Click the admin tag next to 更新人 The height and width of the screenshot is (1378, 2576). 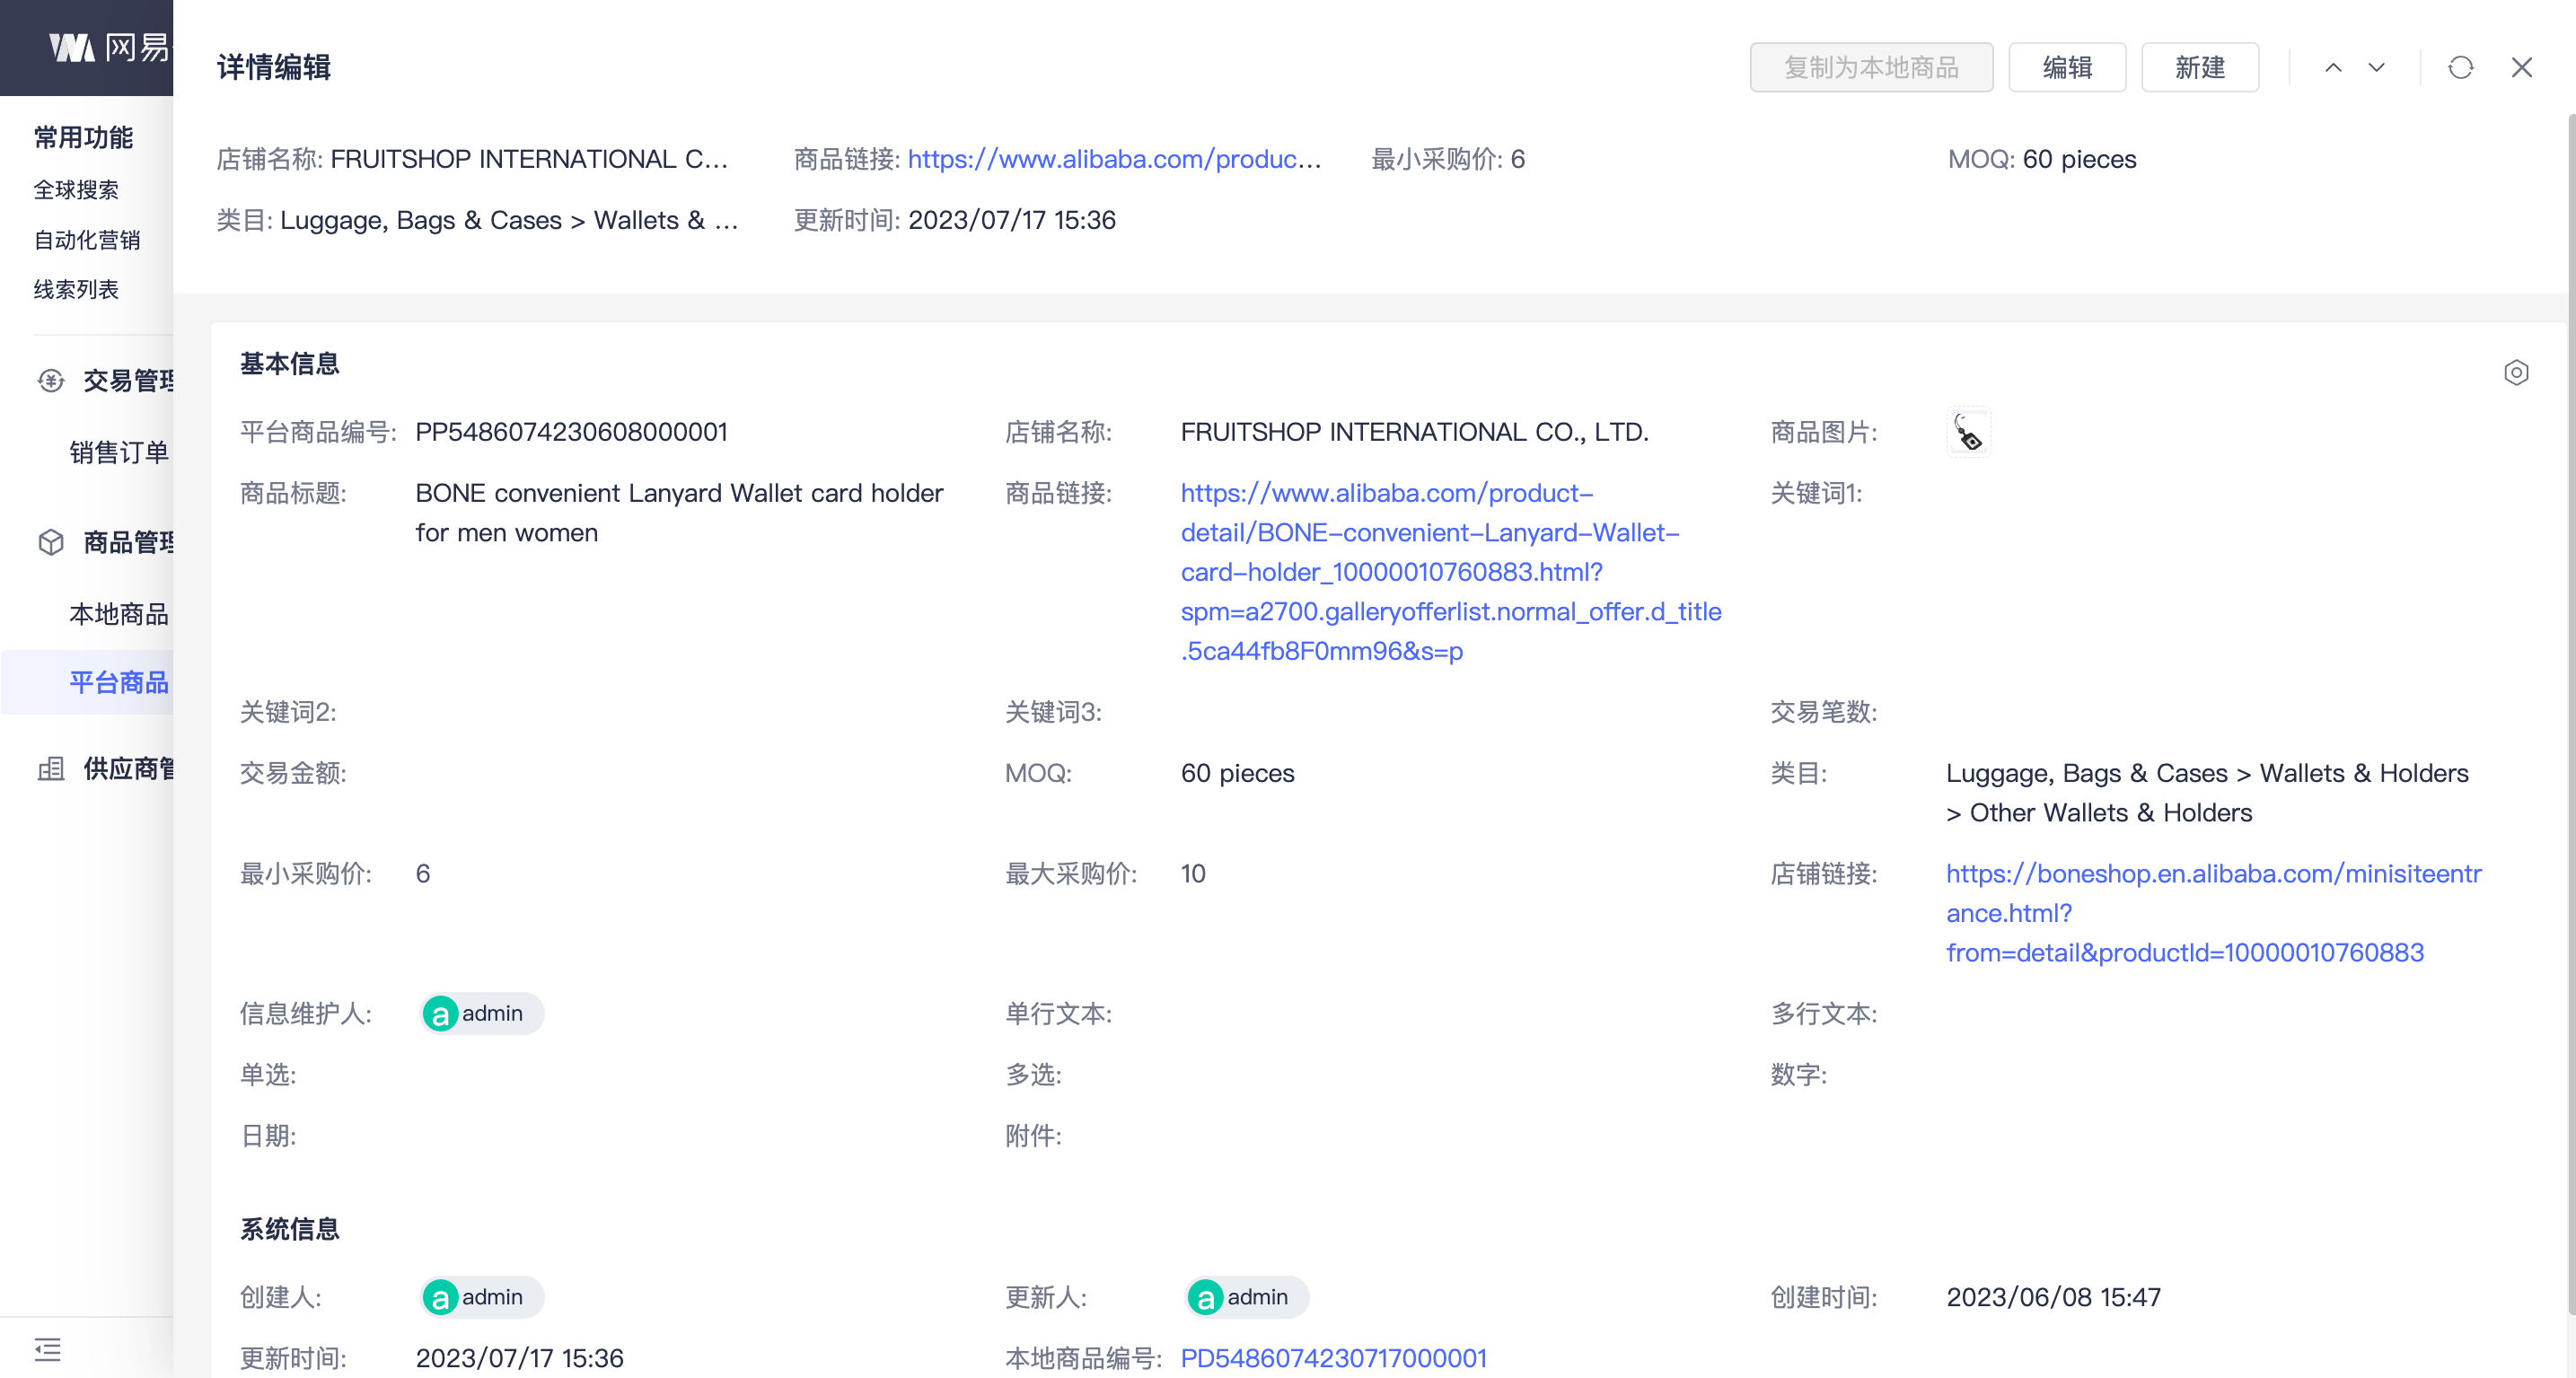pos(1246,1296)
